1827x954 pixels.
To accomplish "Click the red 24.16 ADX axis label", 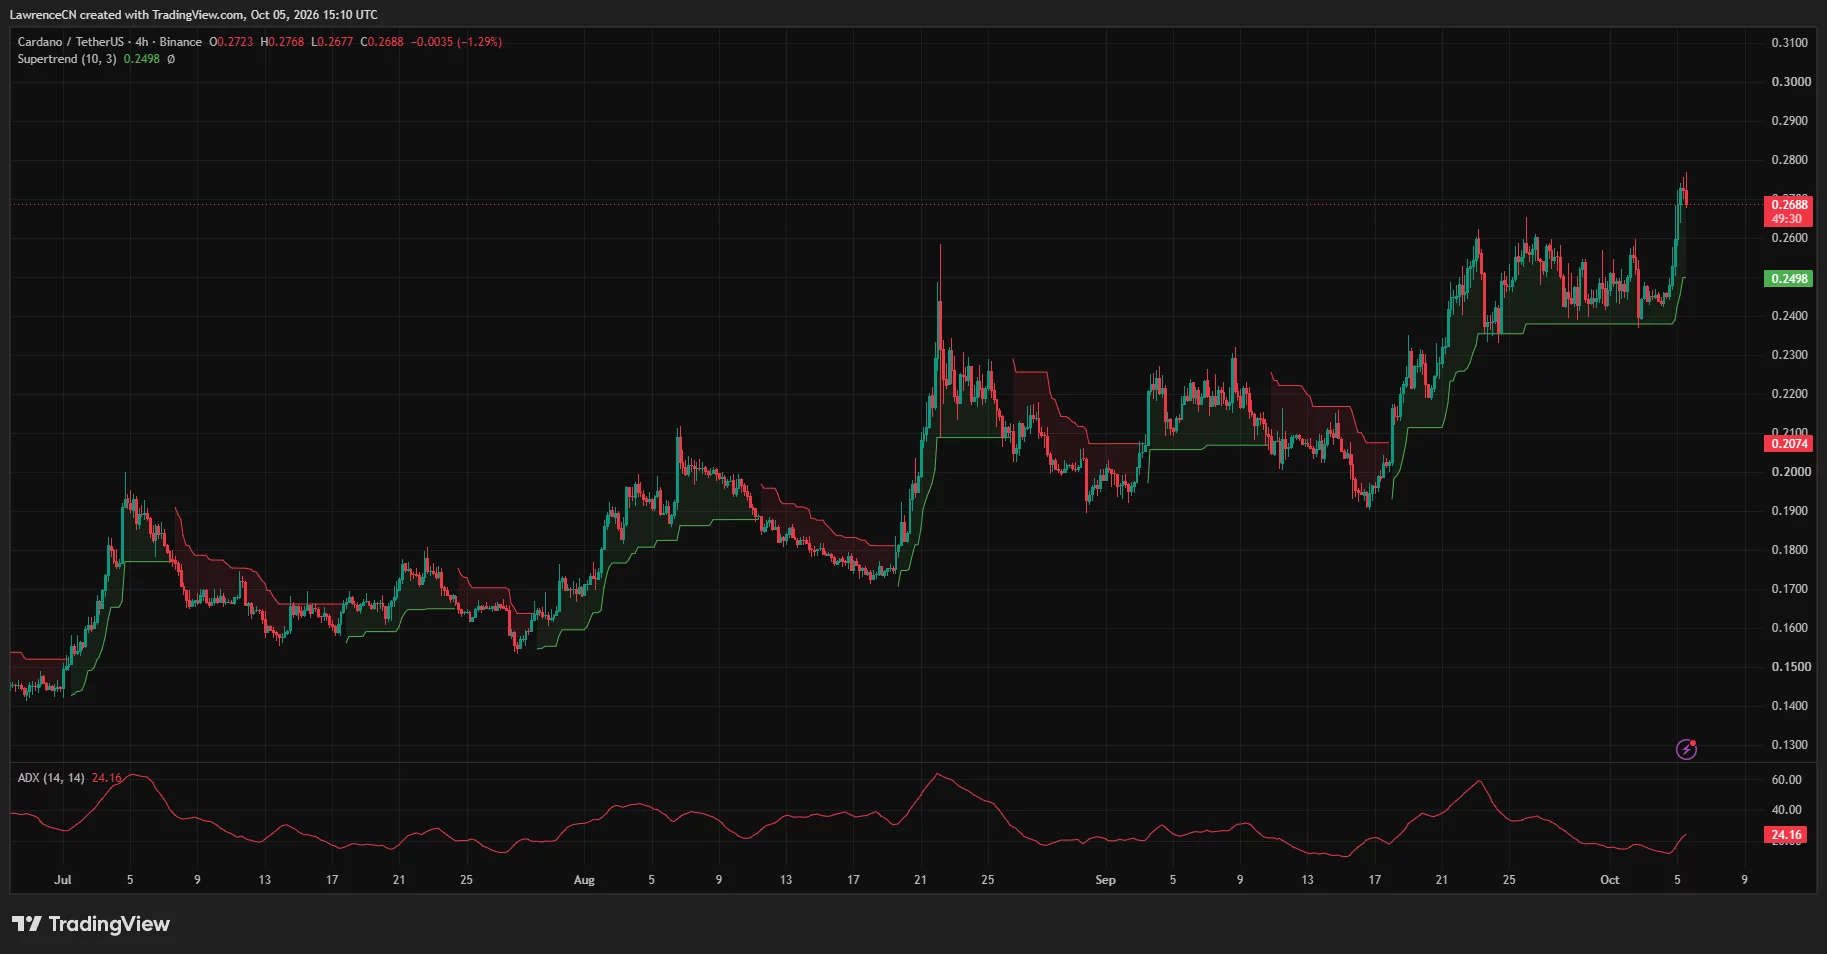I will (x=1786, y=835).
